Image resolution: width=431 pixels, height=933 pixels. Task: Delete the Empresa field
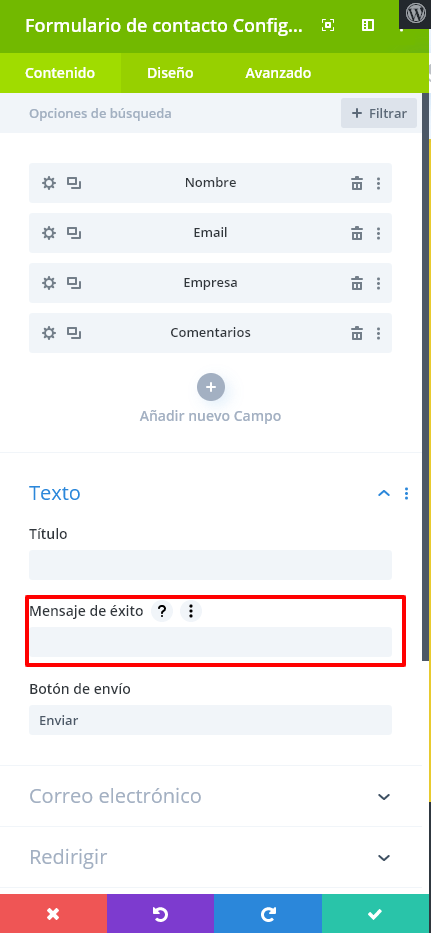(x=357, y=283)
